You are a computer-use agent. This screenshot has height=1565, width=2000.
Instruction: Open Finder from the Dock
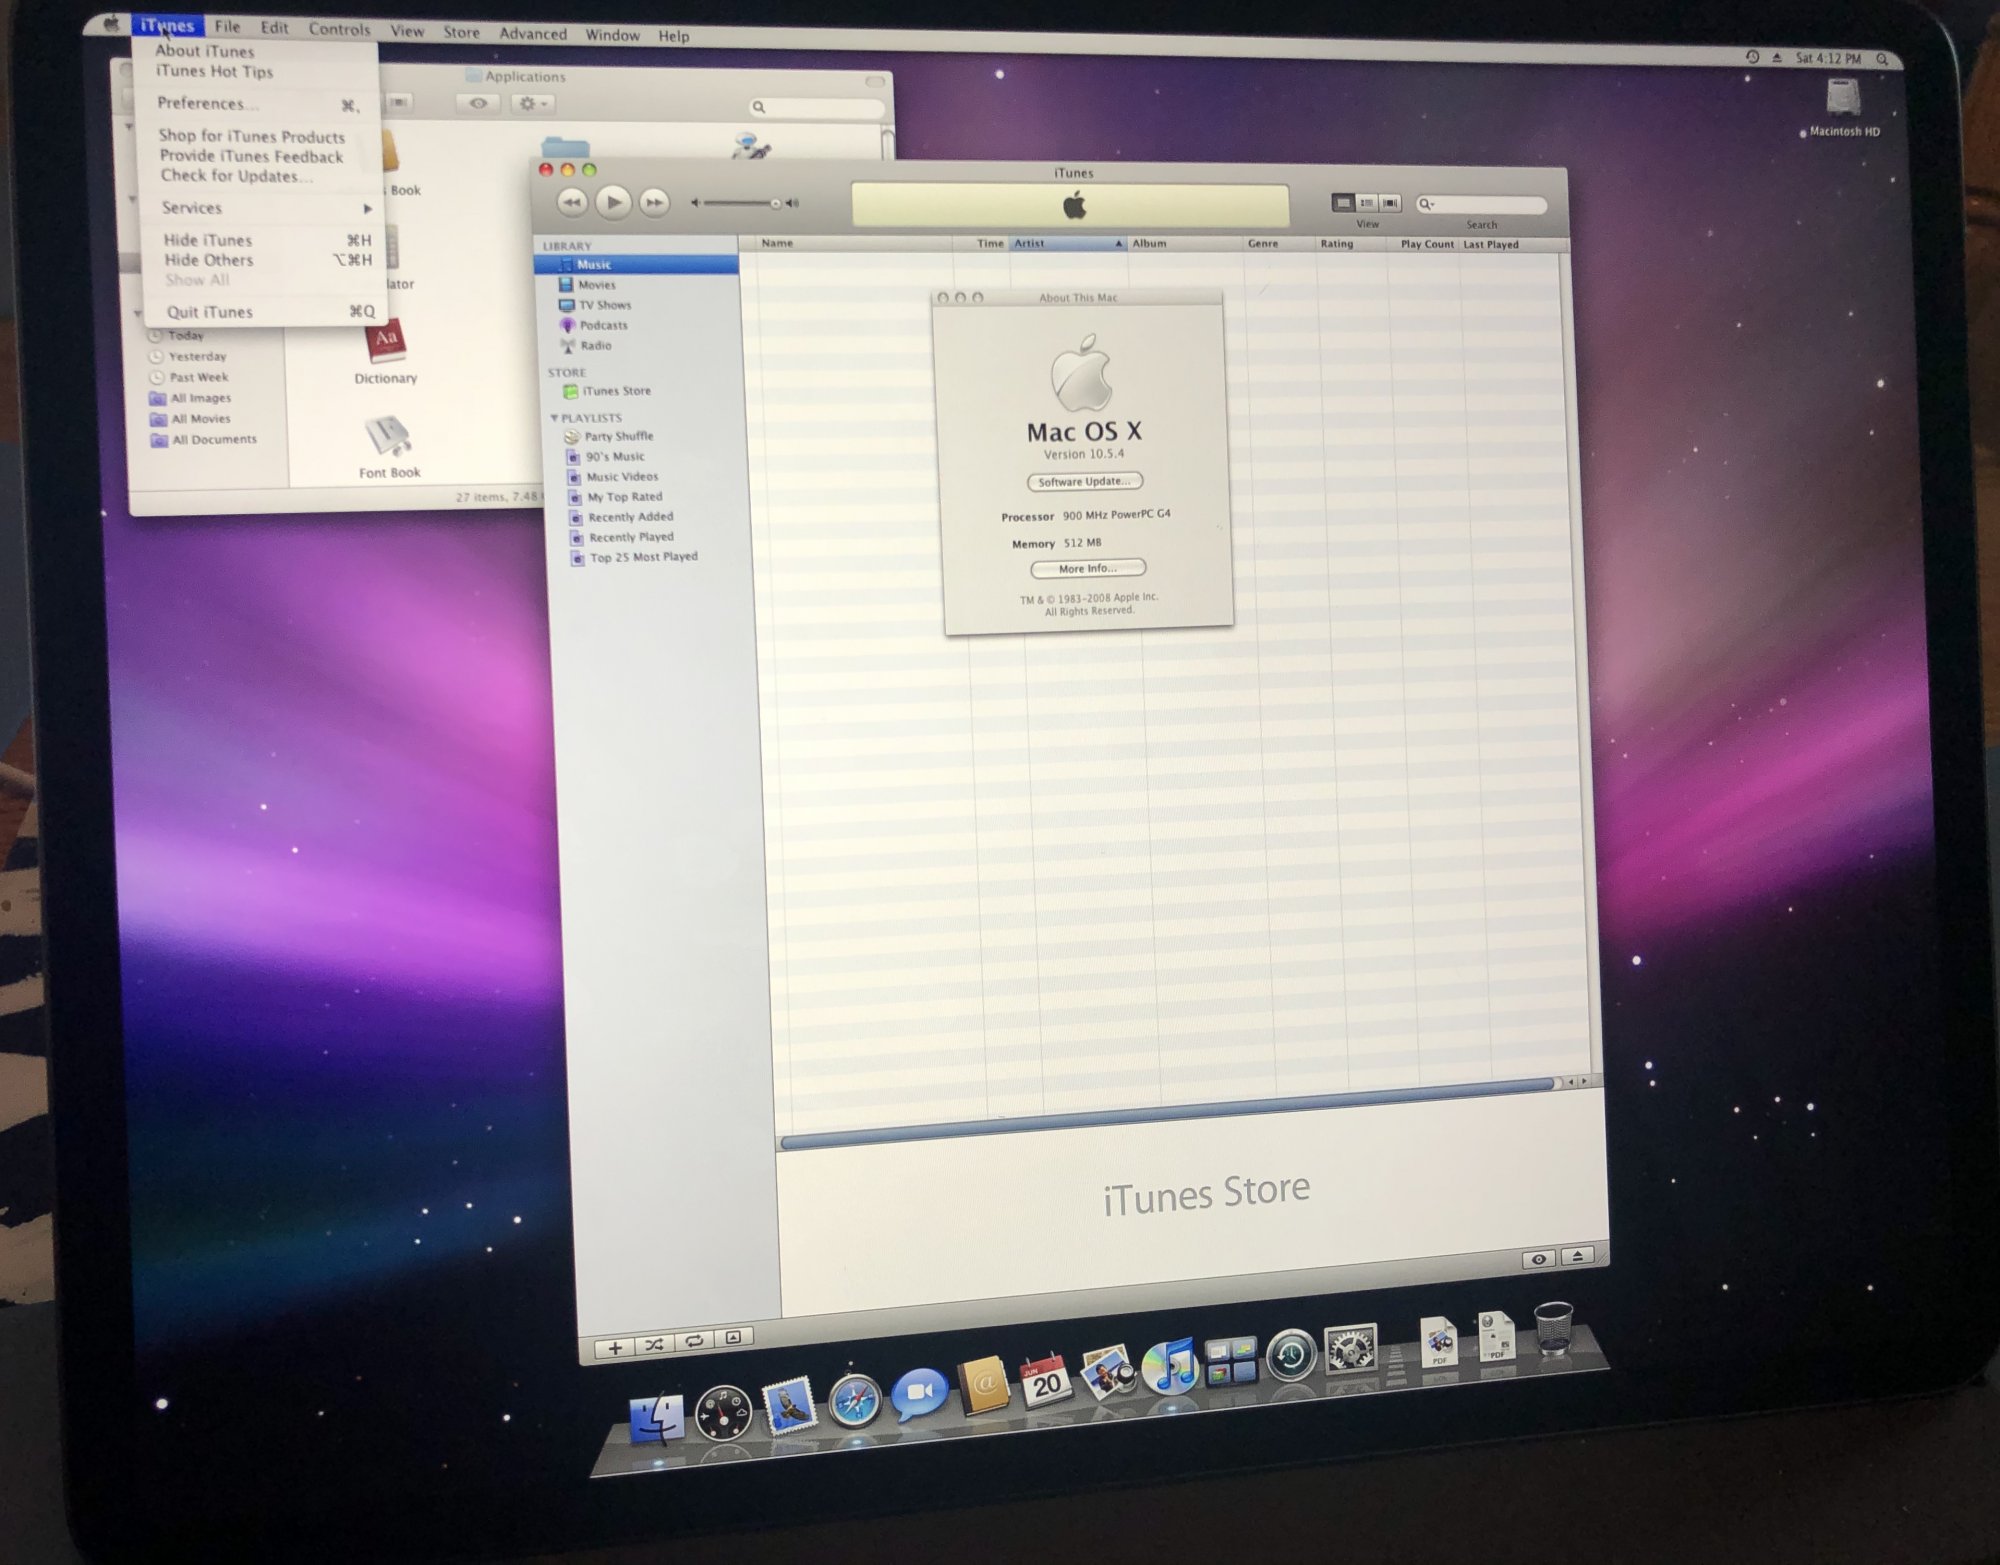point(656,1418)
